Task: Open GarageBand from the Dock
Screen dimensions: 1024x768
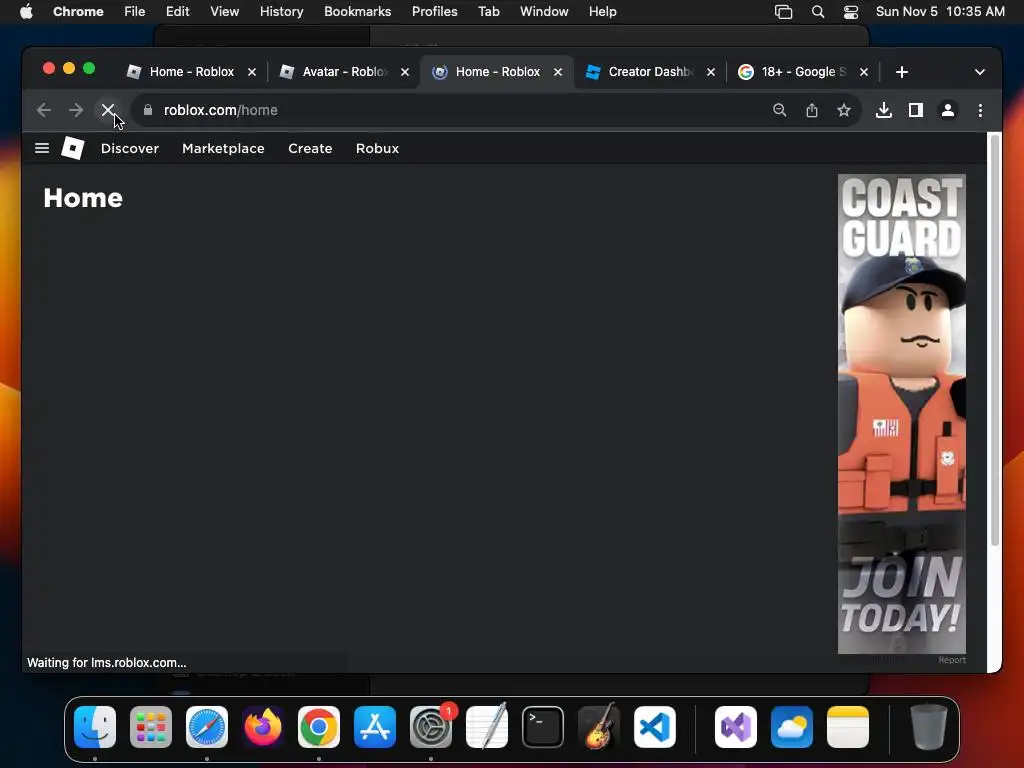Action: [599, 727]
